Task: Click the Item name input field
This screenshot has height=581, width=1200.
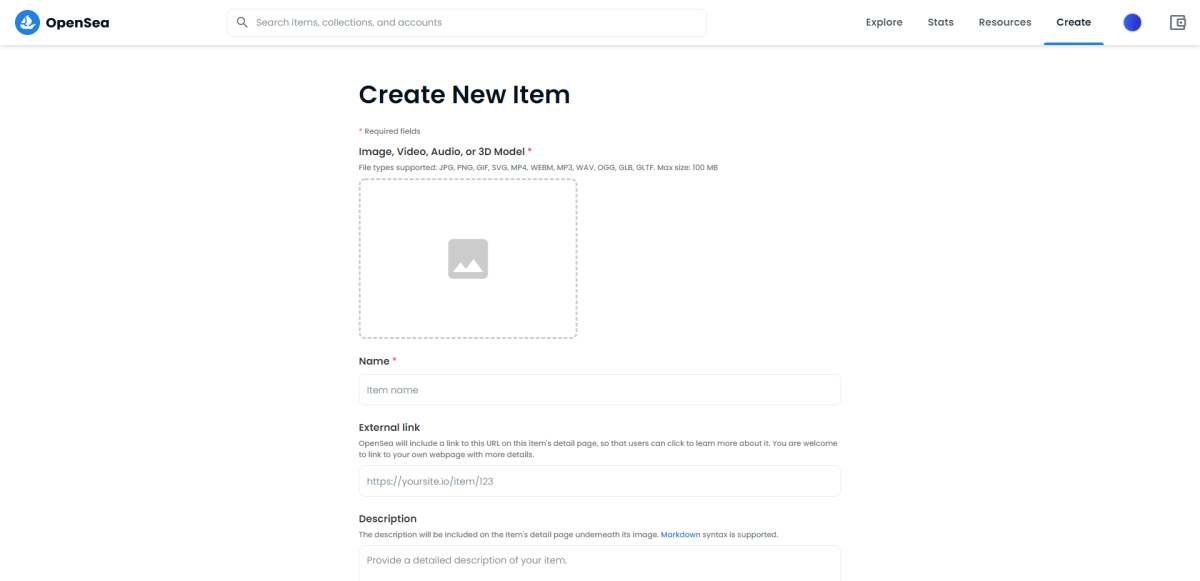Action: pos(600,389)
